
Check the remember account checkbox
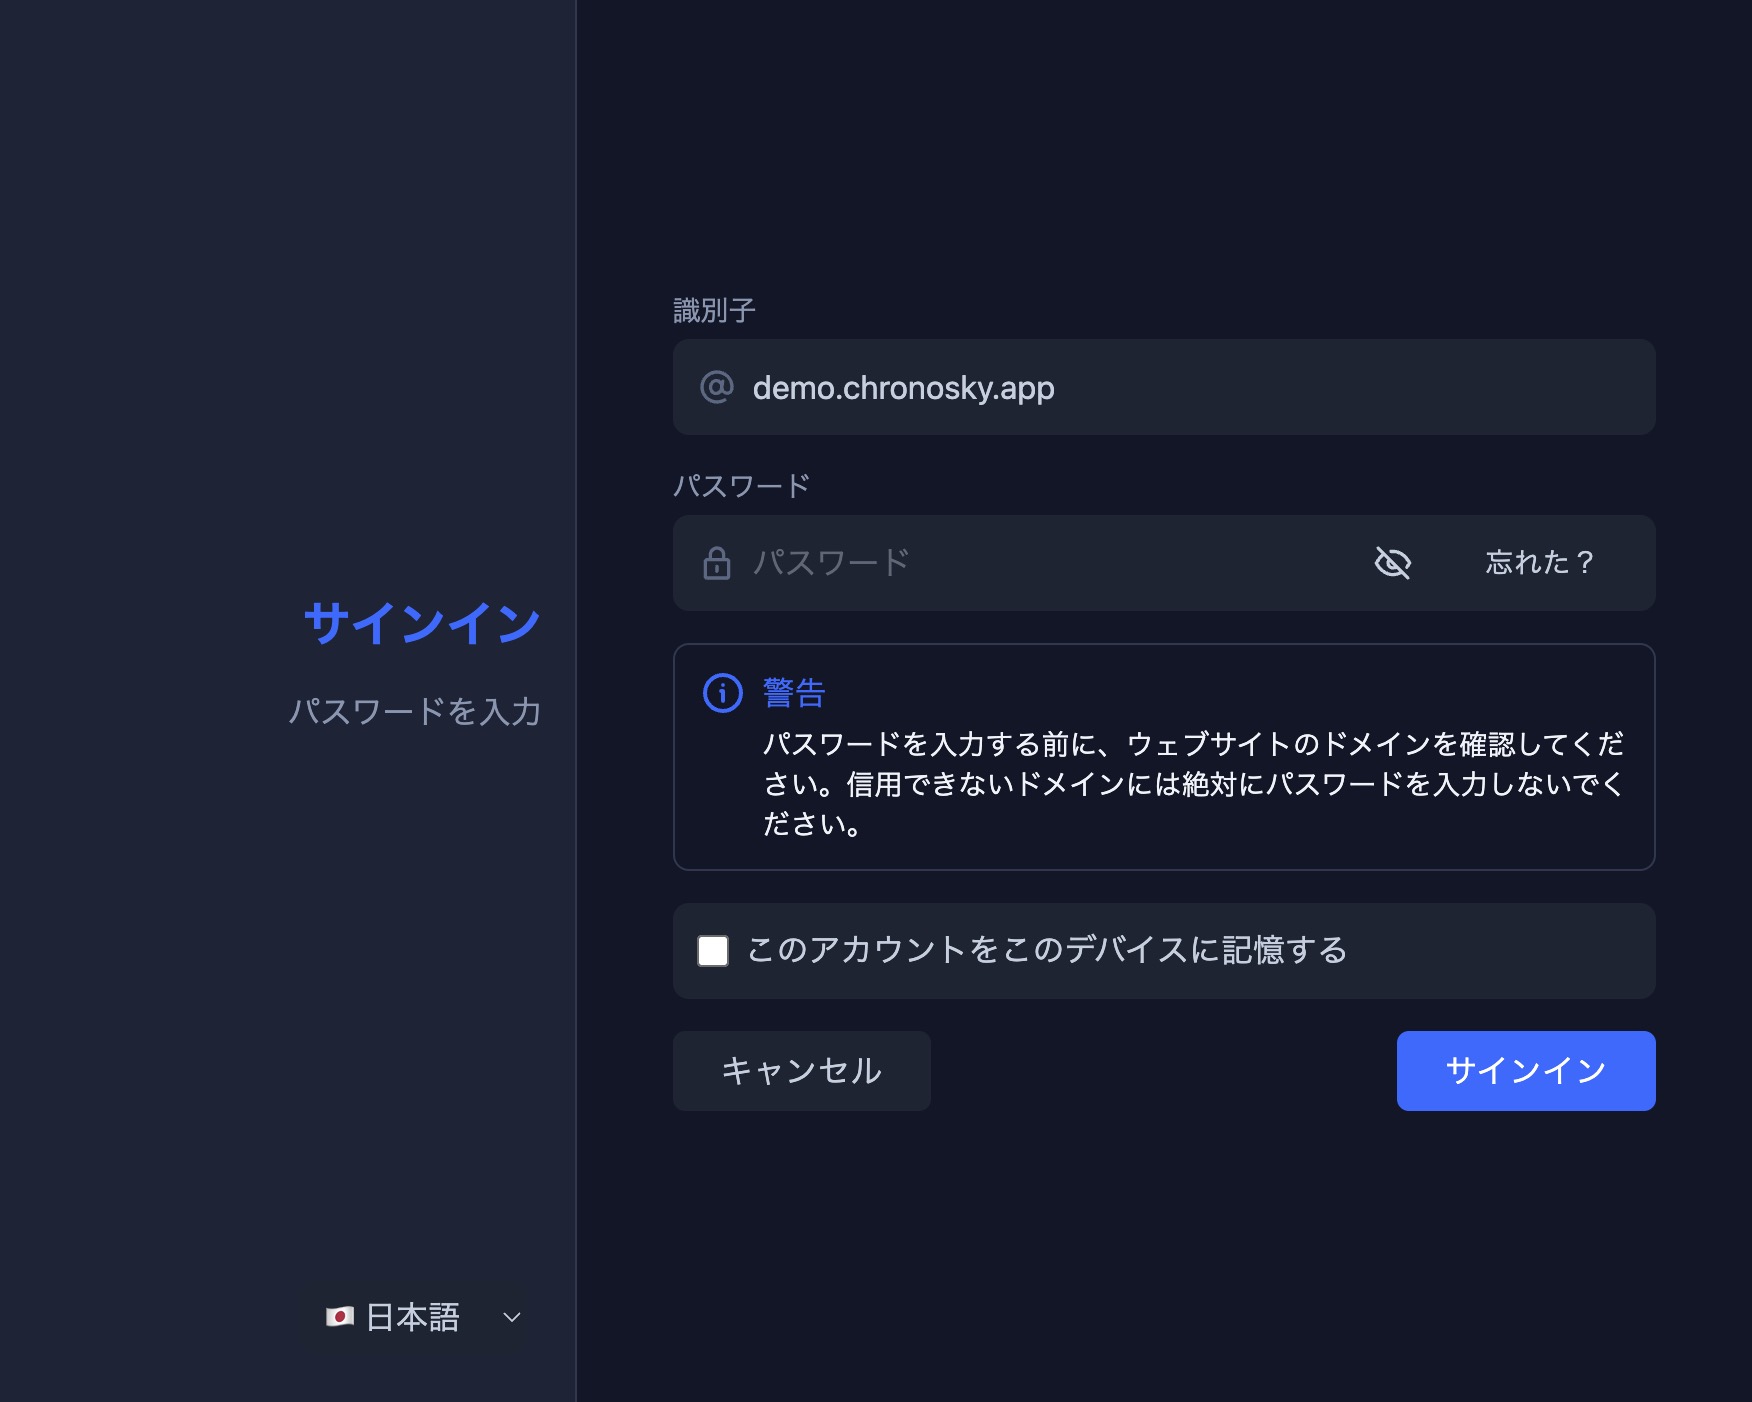pos(713,950)
